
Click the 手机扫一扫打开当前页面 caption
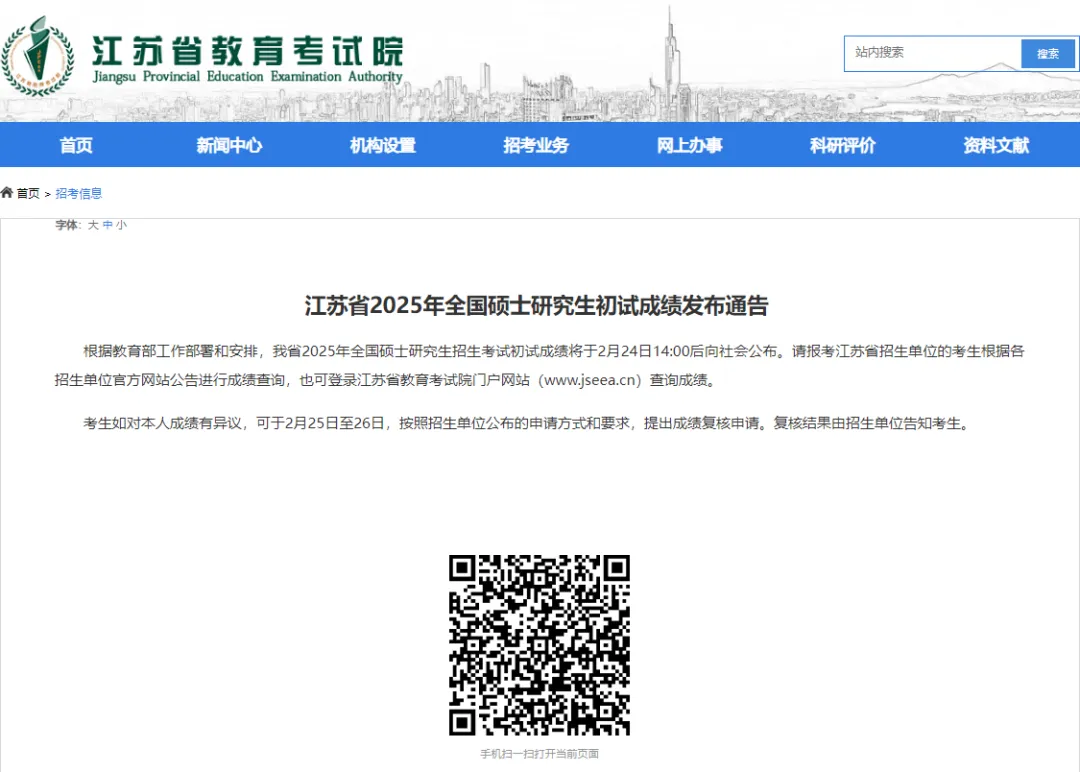point(539,754)
